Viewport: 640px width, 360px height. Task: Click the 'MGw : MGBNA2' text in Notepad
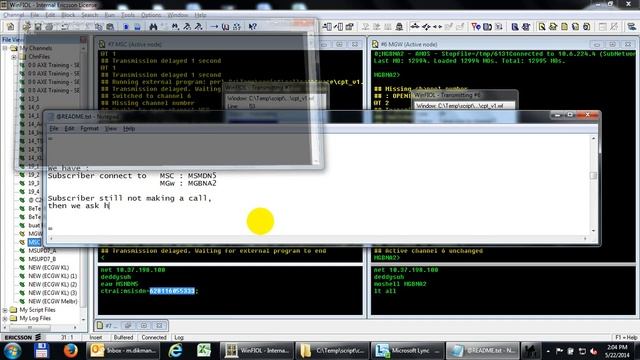(x=188, y=184)
